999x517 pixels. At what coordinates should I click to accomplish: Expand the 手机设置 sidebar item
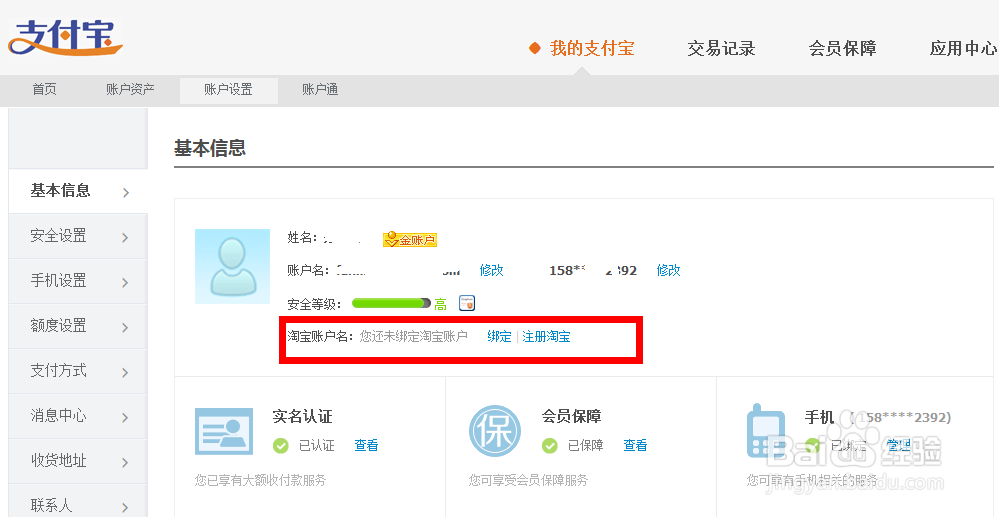[78, 281]
